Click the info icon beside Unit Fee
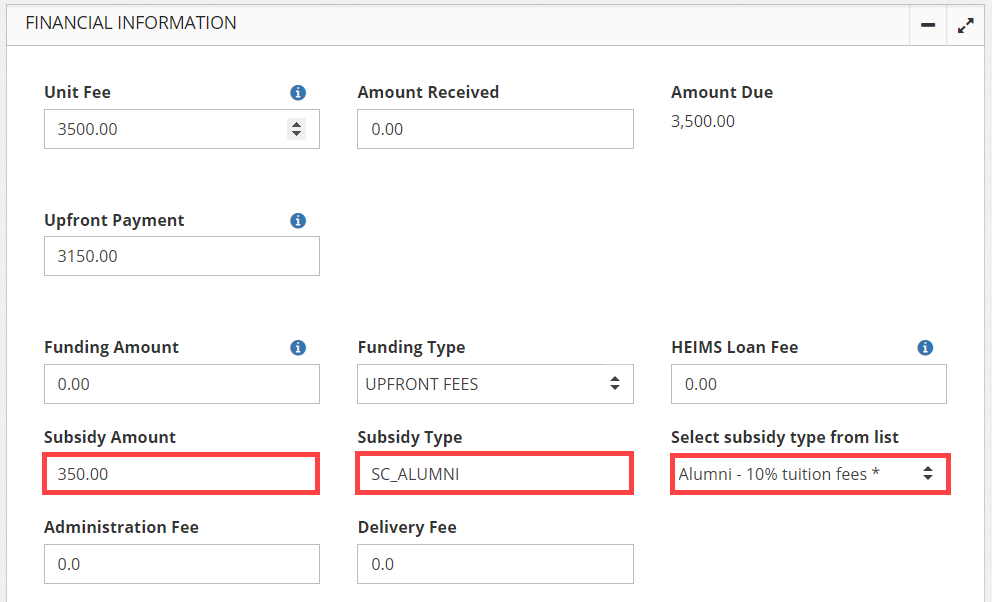 tap(297, 93)
